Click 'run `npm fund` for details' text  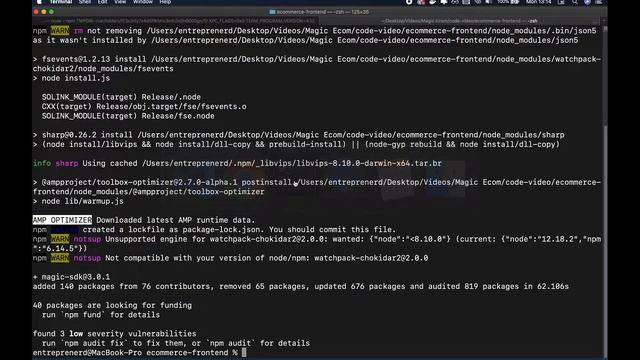point(101,315)
